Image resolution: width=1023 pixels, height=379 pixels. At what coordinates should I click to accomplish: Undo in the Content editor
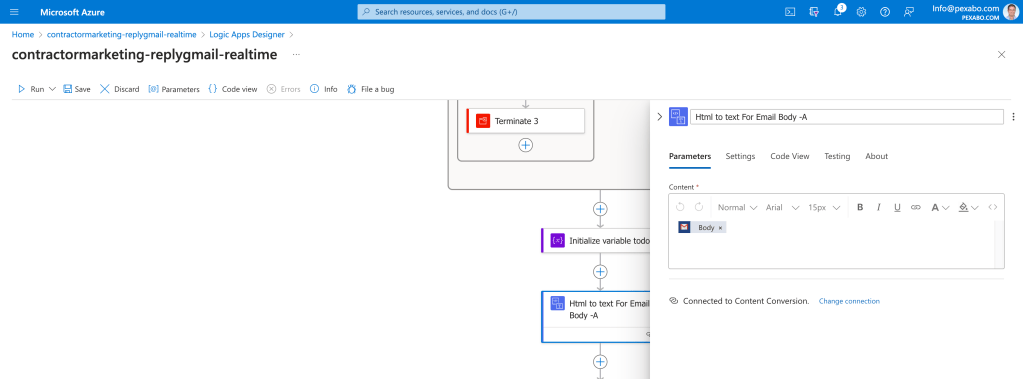(680, 207)
